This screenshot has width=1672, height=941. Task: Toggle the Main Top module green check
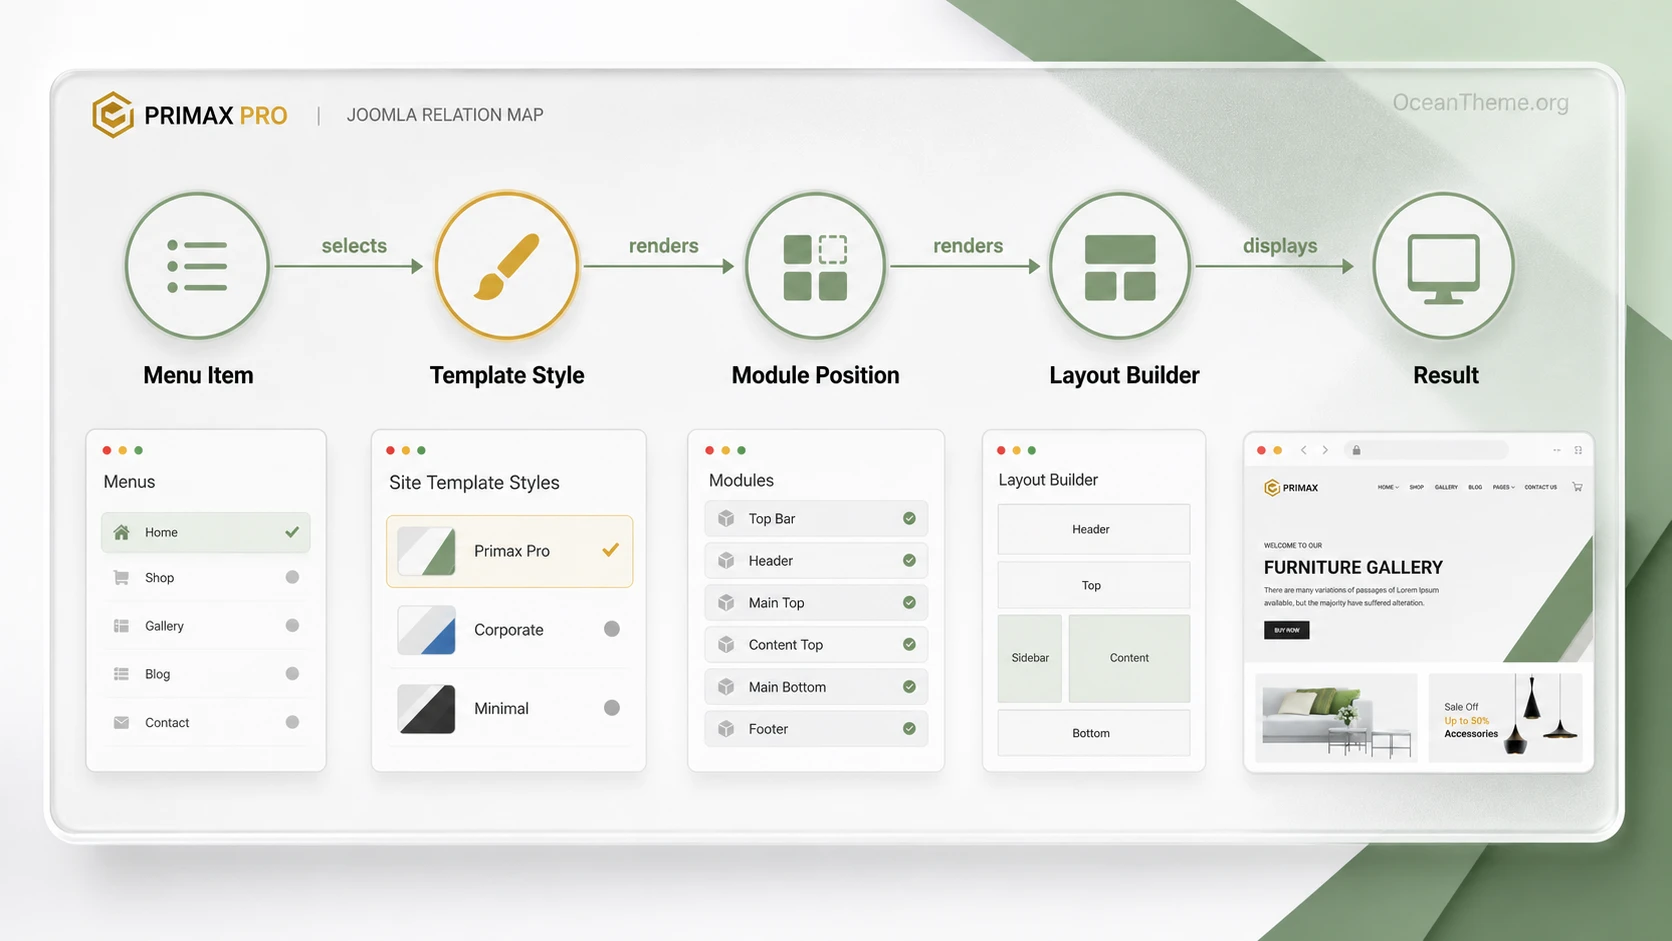click(x=909, y=602)
